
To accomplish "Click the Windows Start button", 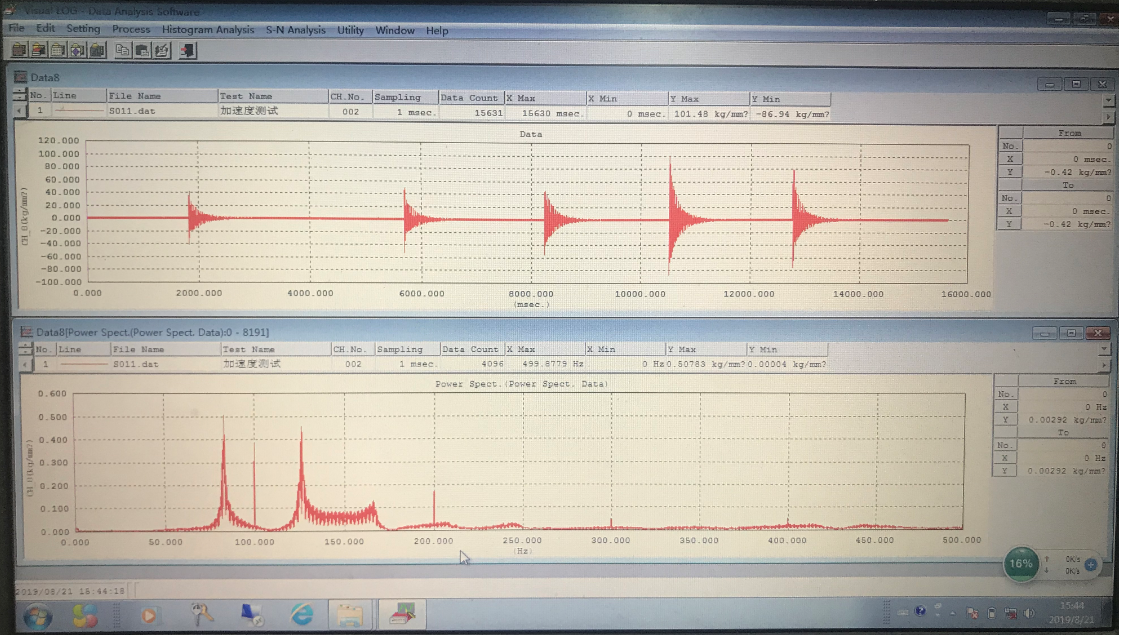I will coord(37,614).
